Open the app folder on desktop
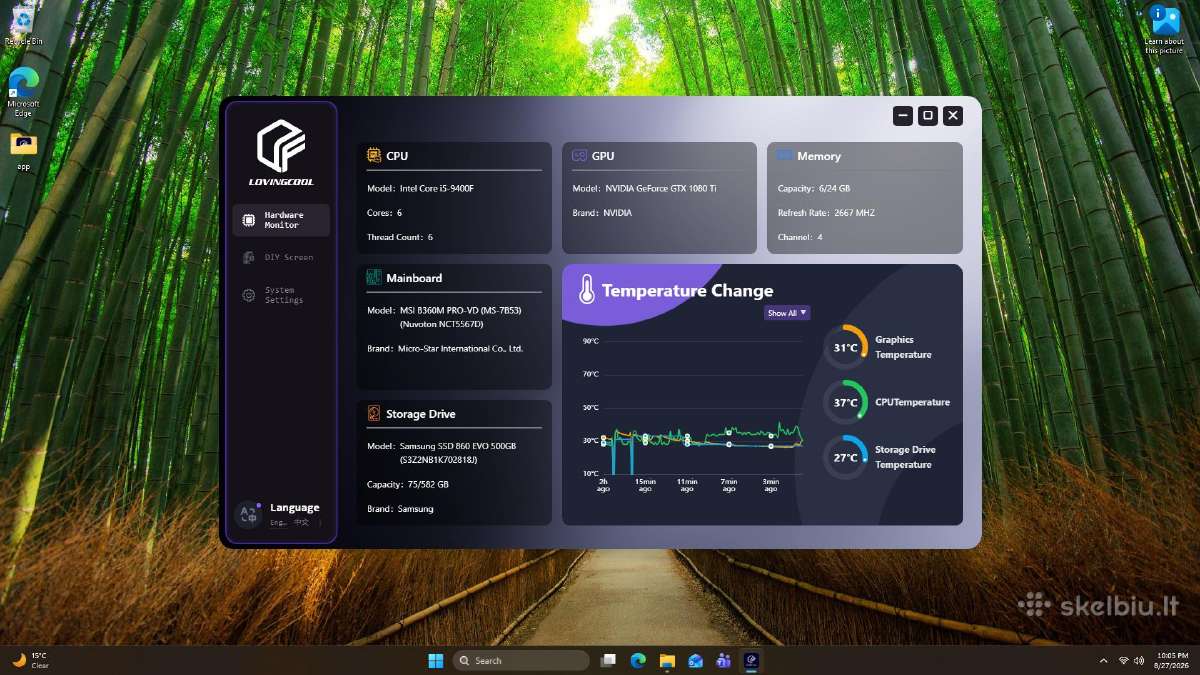Viewport: 1200px width, 675px height. 23,151
